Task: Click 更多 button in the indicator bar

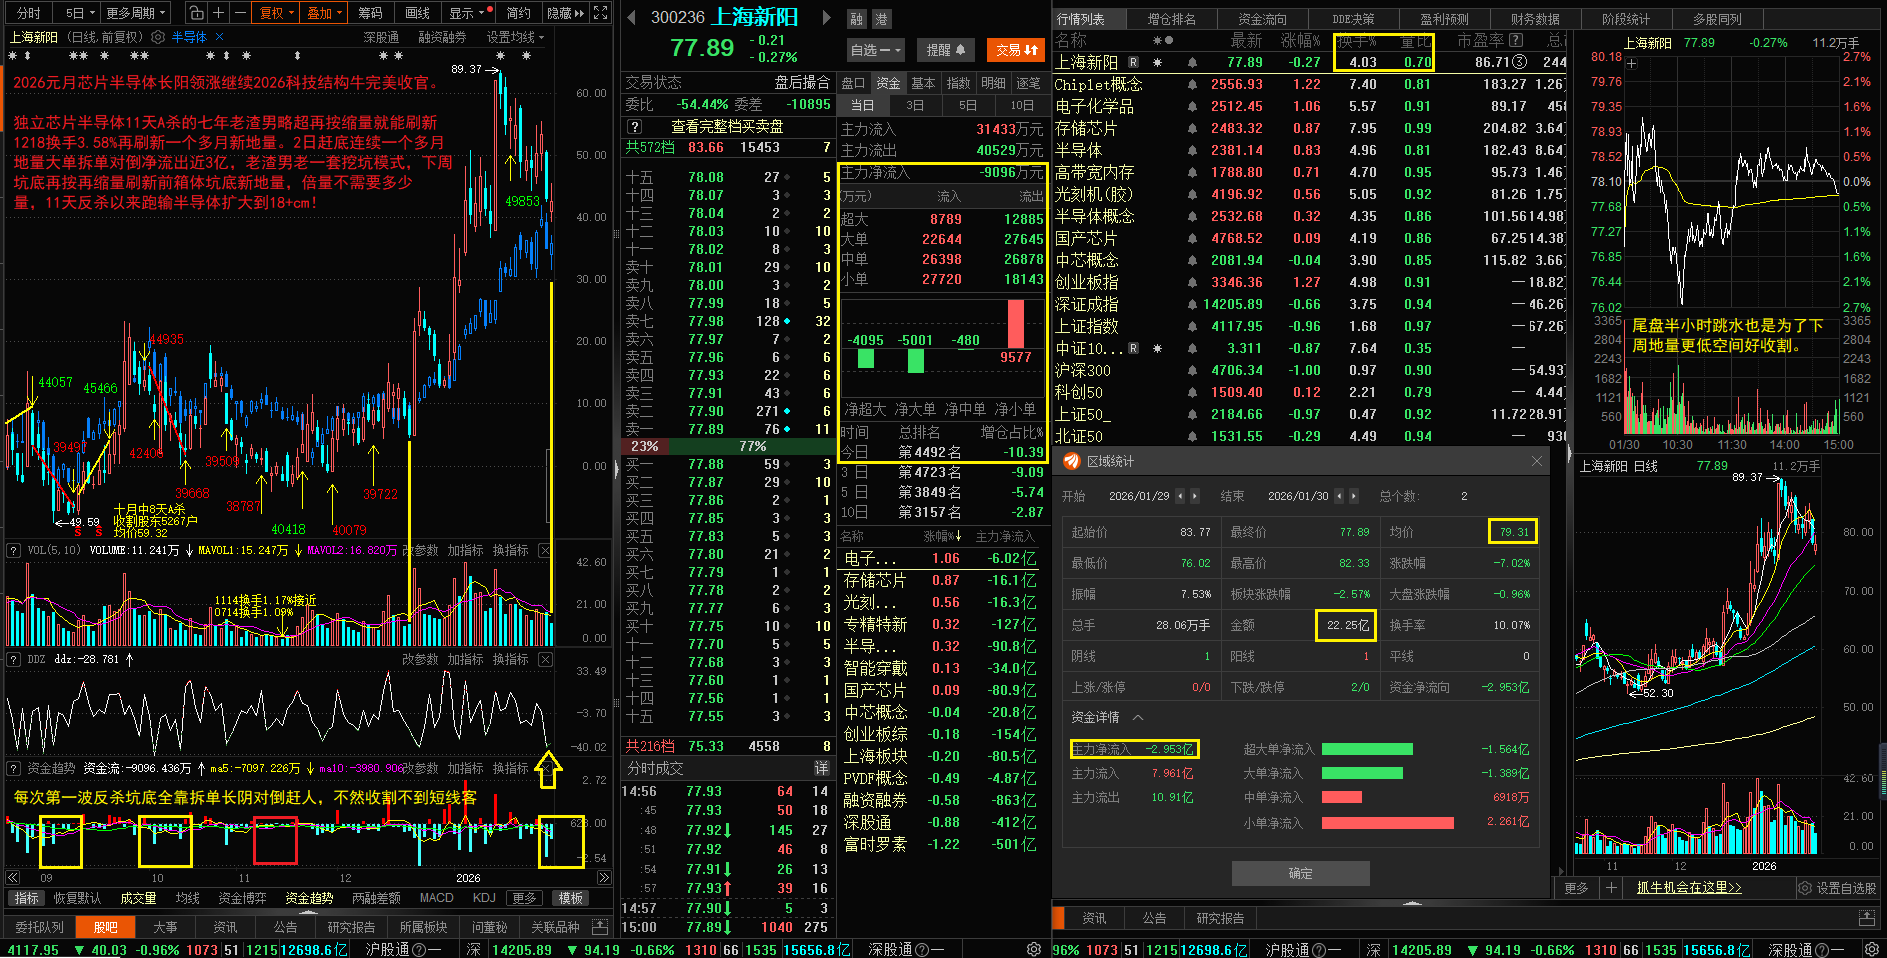Action: (x=524, y=898)
